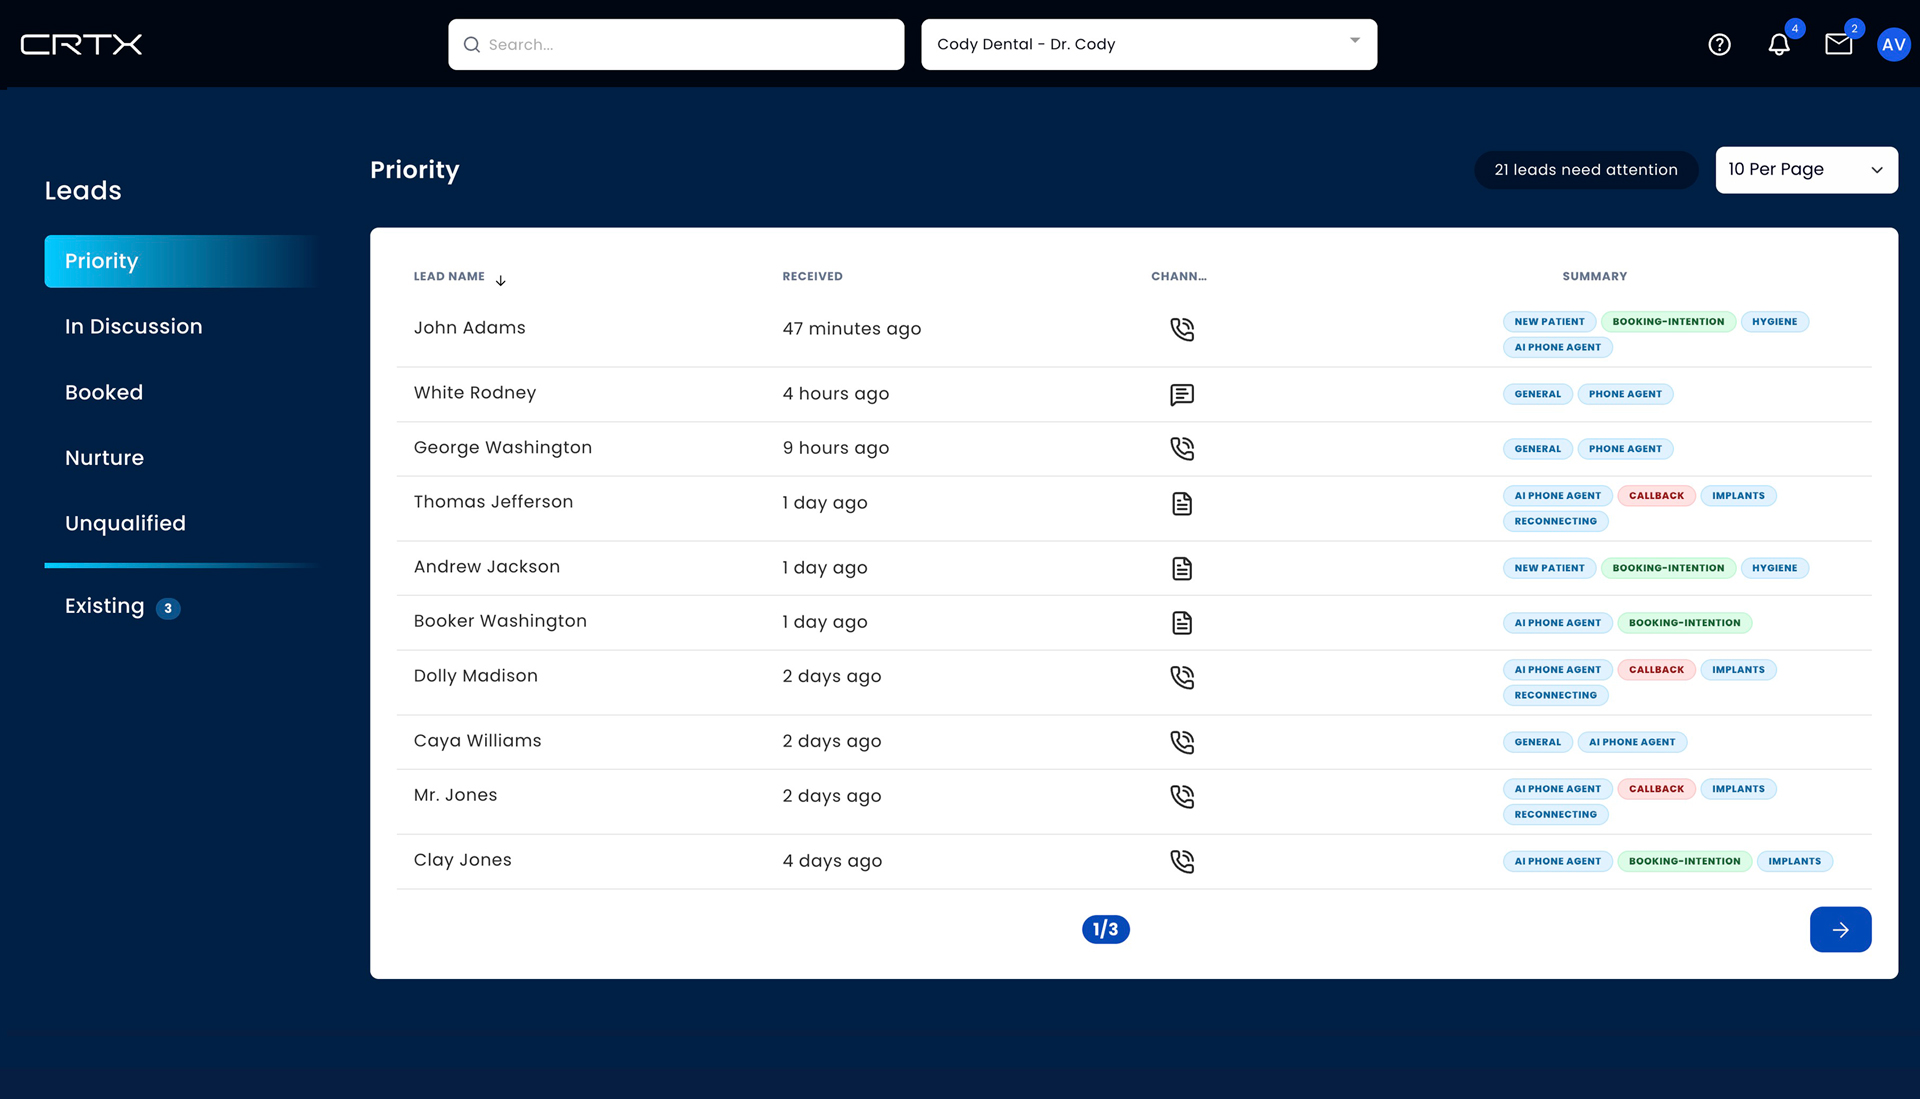Viewport: 1920px width, 1099px height.
Task: Click the CRTX logo
Action: click(82, 44)
